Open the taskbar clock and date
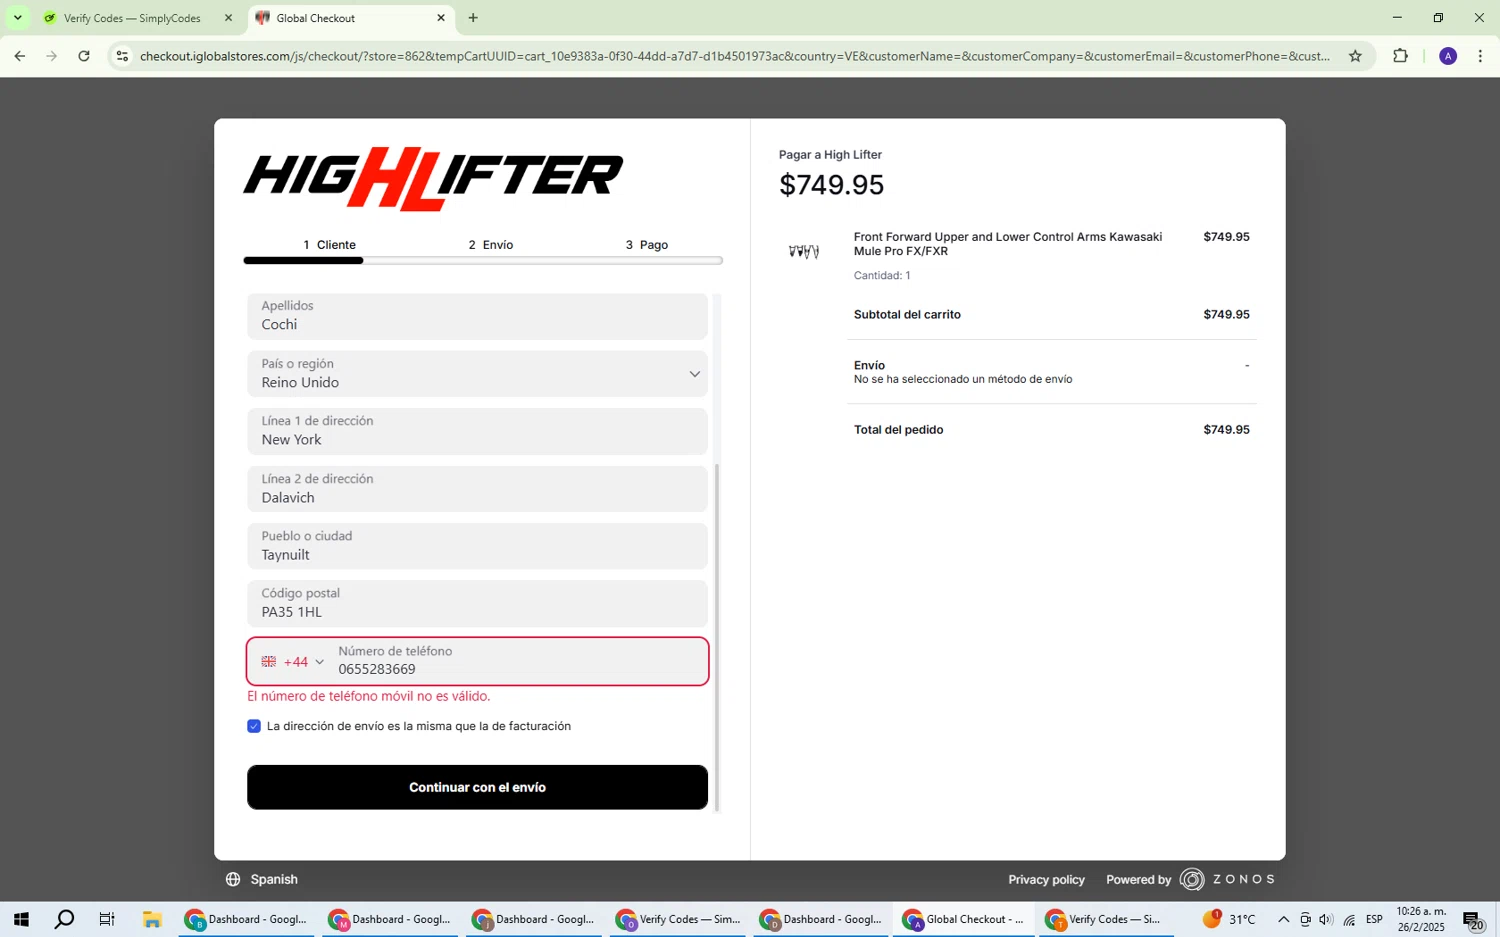 tap(1421, 920)
